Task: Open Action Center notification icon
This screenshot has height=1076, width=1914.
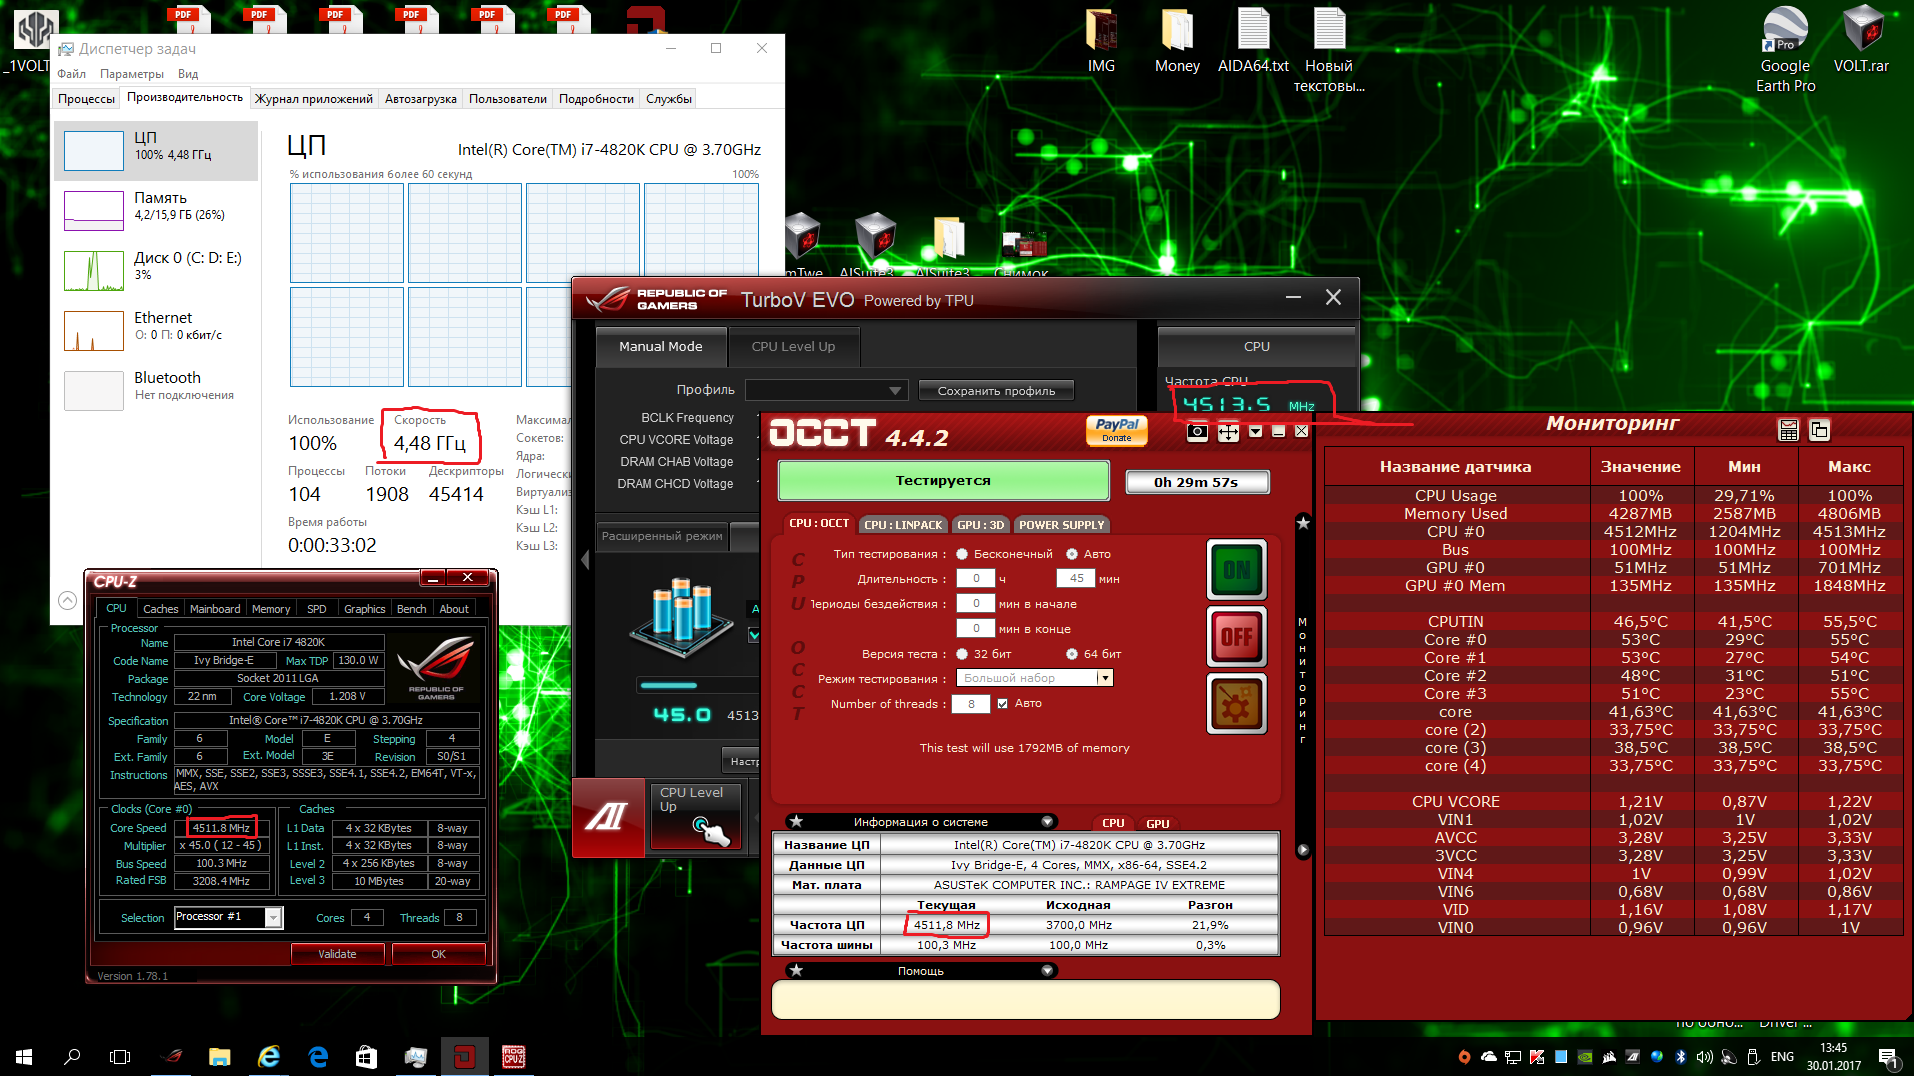Action: [1888, 1057]
